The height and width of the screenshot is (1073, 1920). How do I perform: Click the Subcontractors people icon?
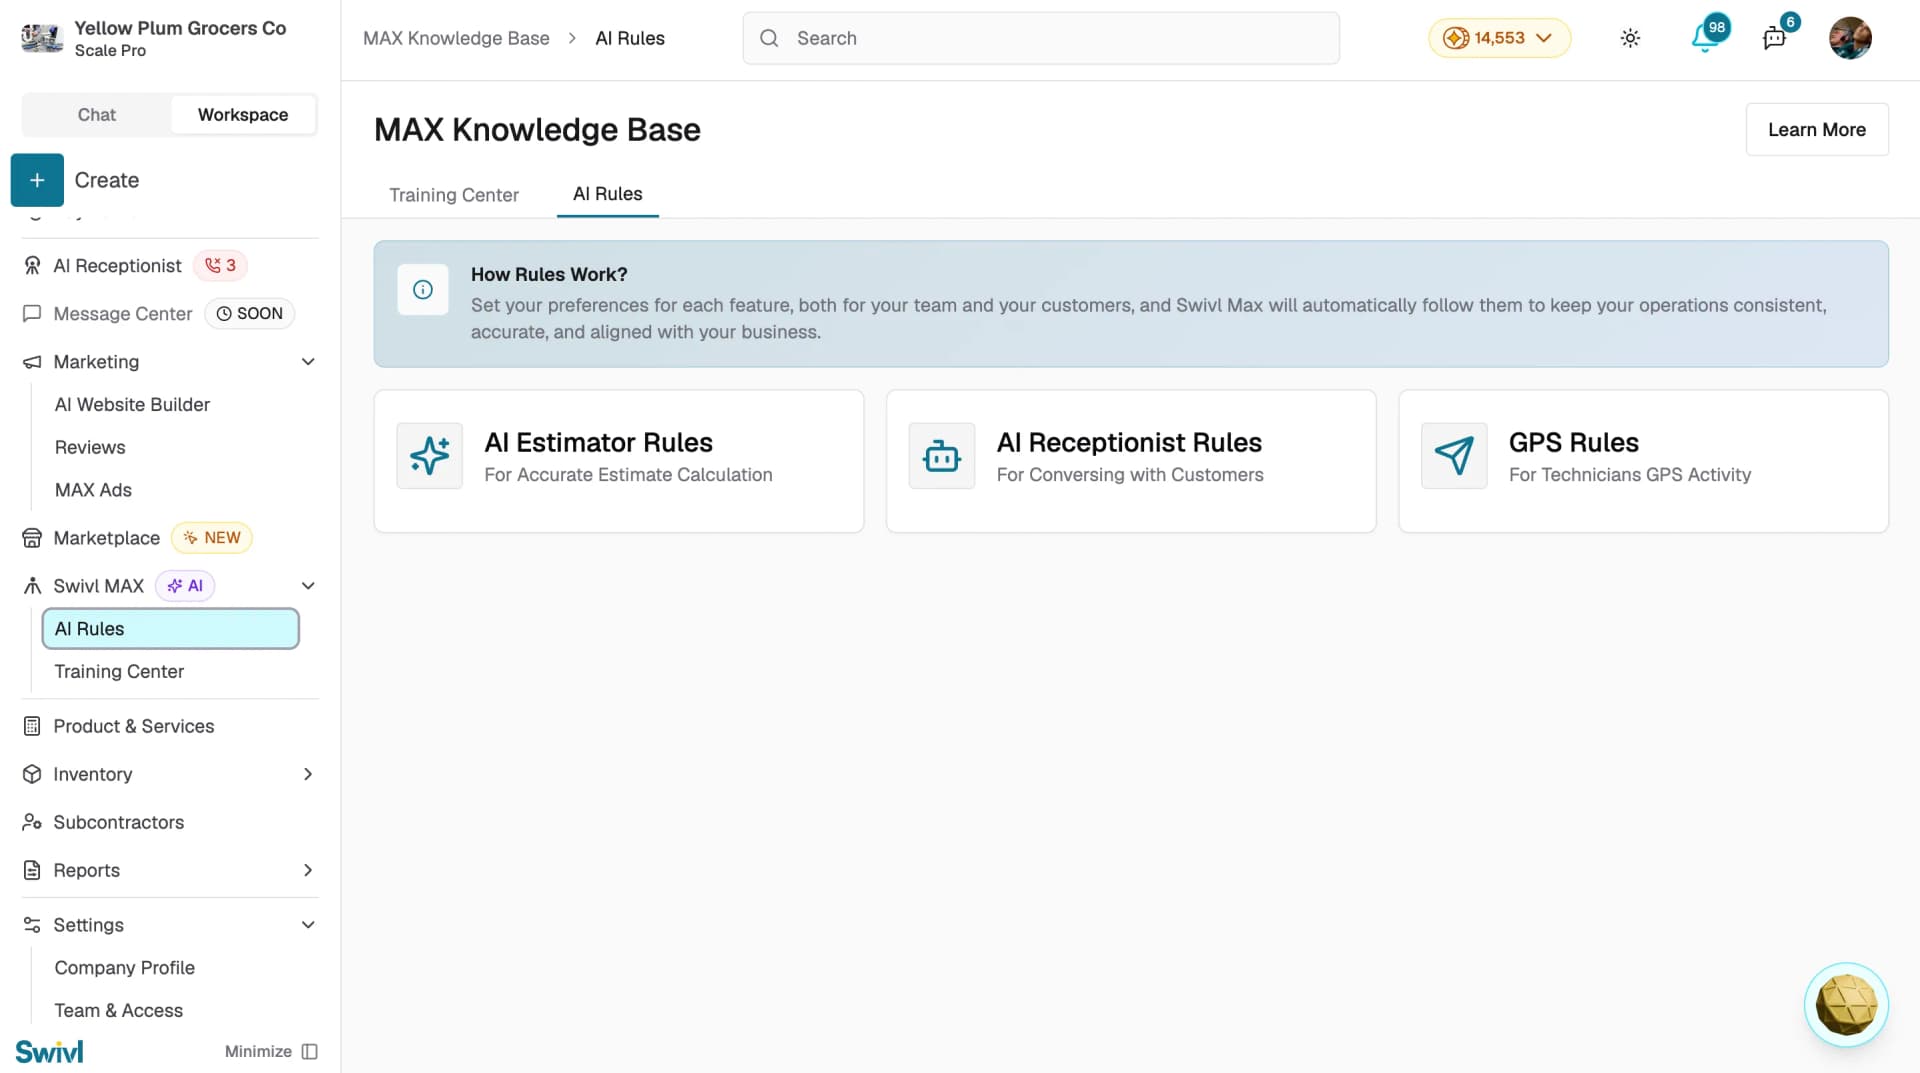pos(32,822)
